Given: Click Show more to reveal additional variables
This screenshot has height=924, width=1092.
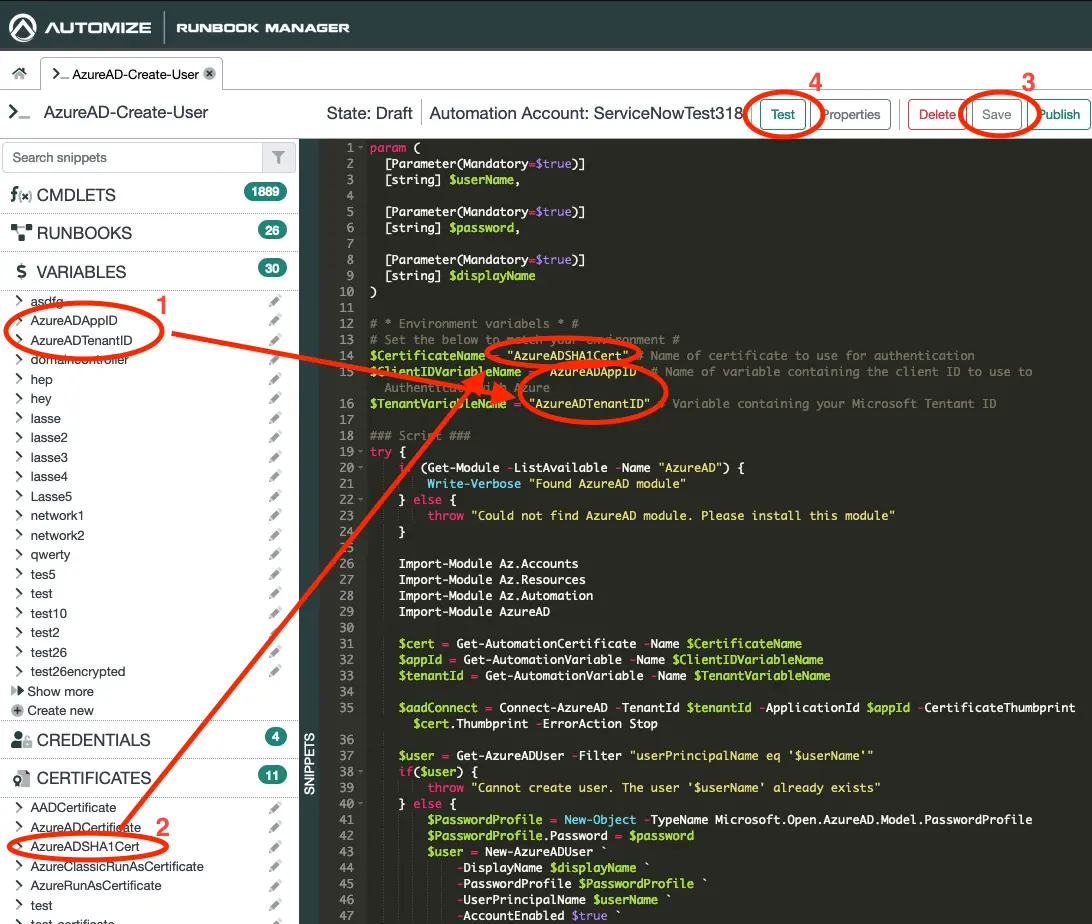Looking at the screenshot, I should point(61,691).
